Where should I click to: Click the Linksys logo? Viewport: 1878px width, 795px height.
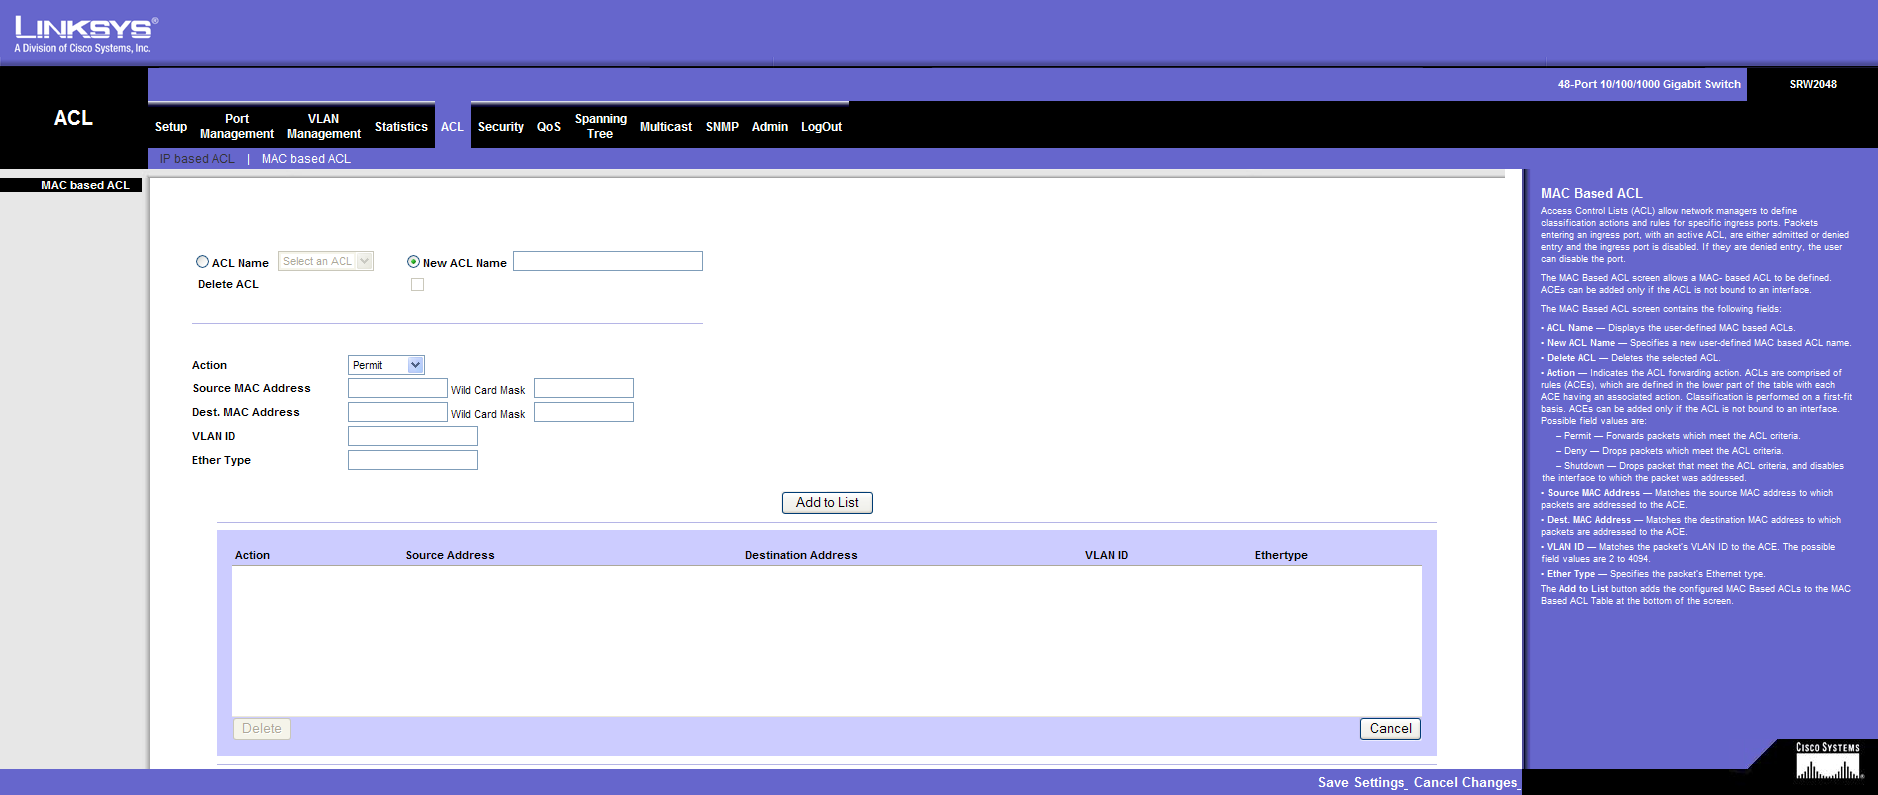click(x=85, y=34)
